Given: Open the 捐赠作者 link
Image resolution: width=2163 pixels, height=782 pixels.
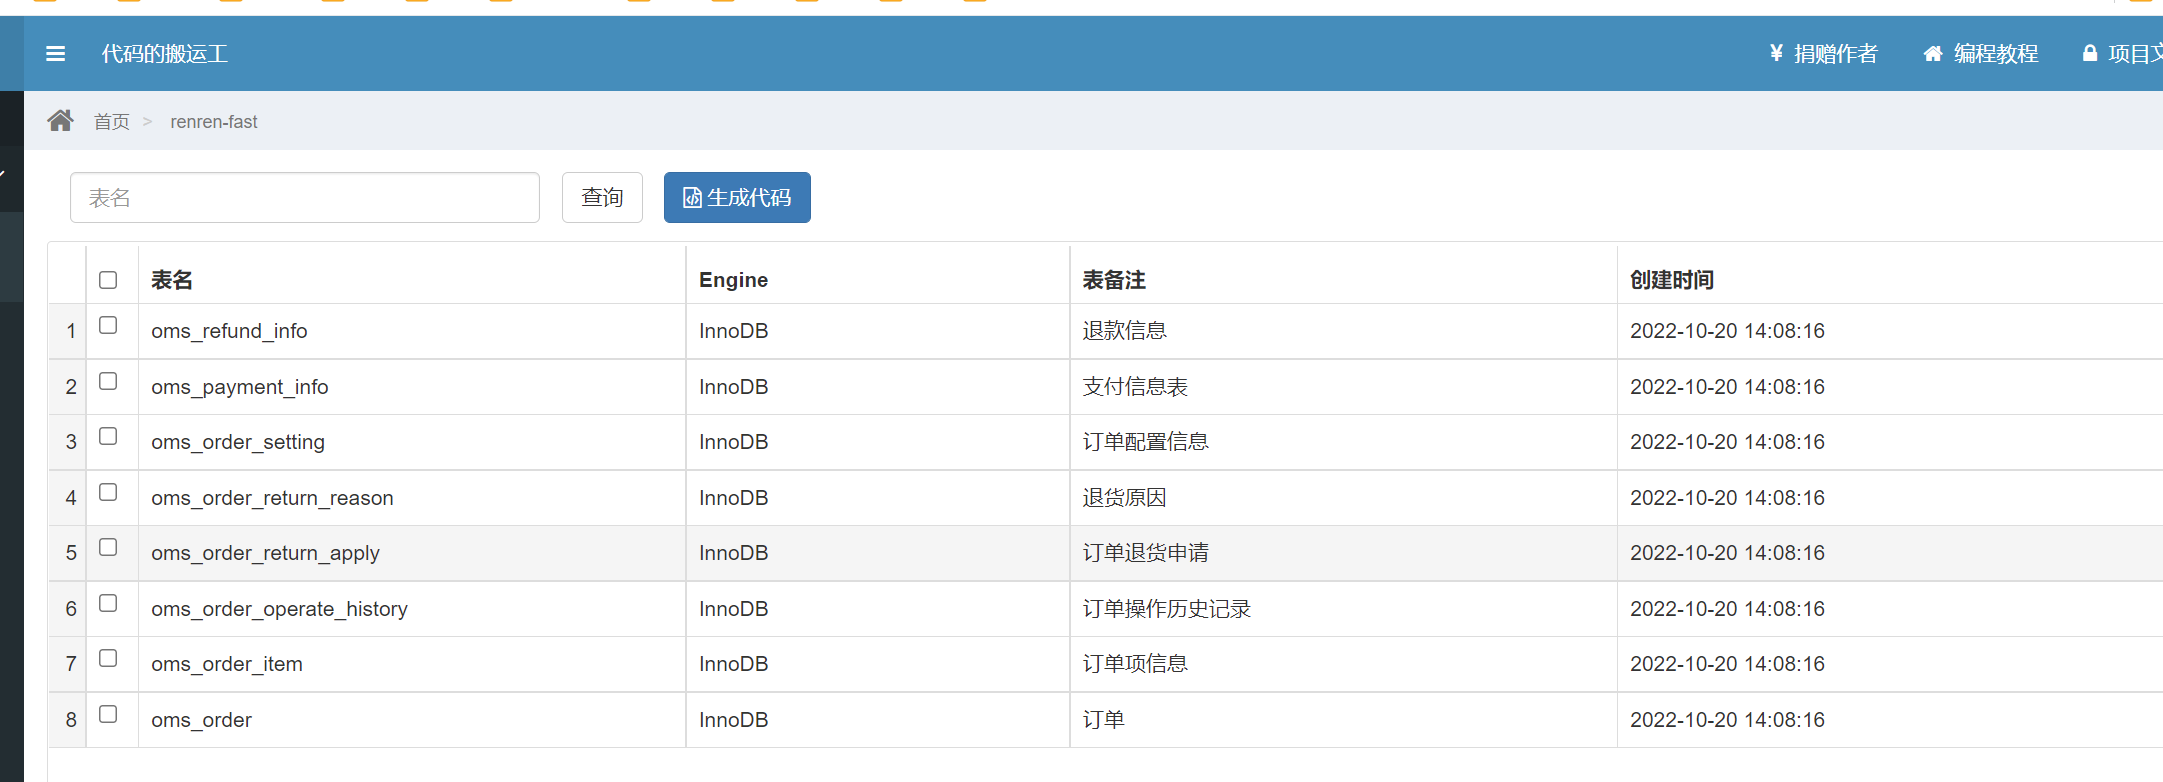Looking at the screenshot, I should 1824,54.
